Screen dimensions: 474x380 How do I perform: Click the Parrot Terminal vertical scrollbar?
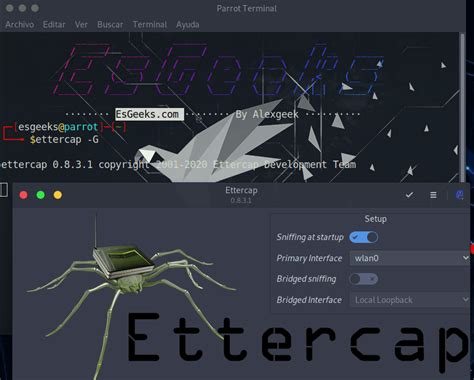pyautogui.click(x=462, y=107)
